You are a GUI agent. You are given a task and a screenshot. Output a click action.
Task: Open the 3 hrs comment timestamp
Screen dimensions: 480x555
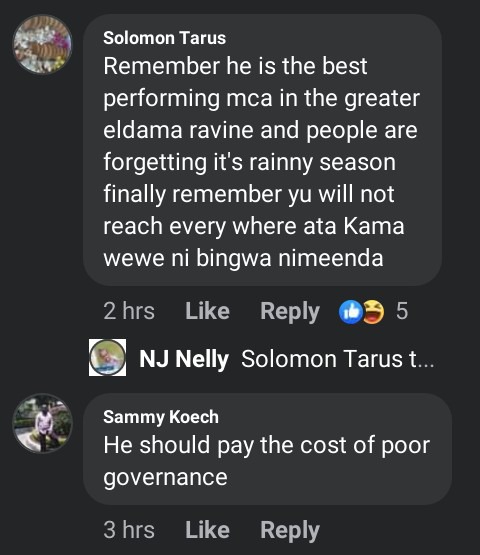click(x=129, y=530)
